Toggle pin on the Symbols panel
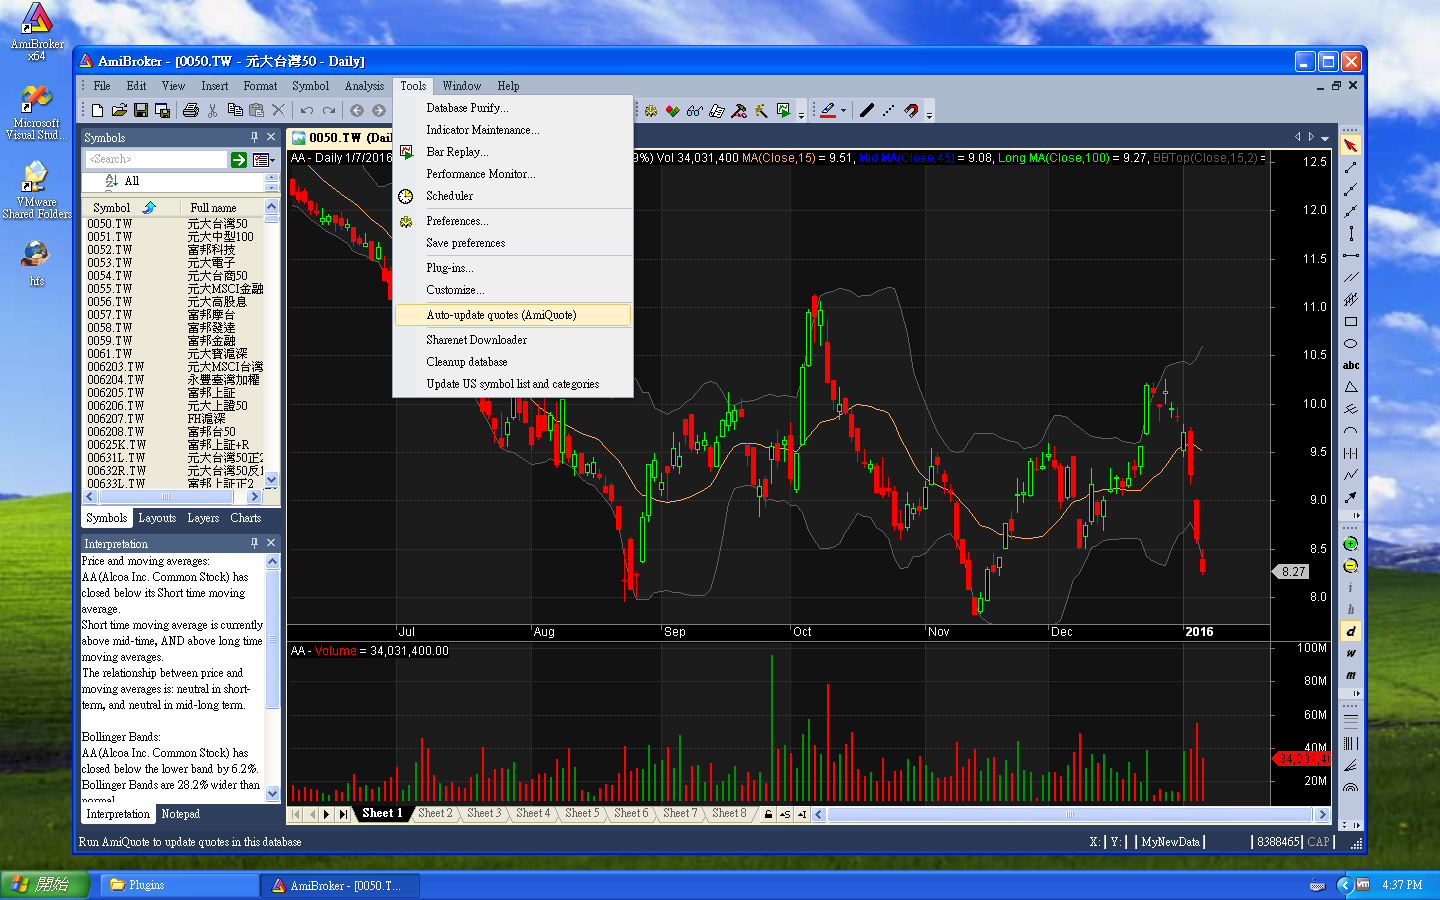Viewport: 1440px width, 900px height. point(254,137)
